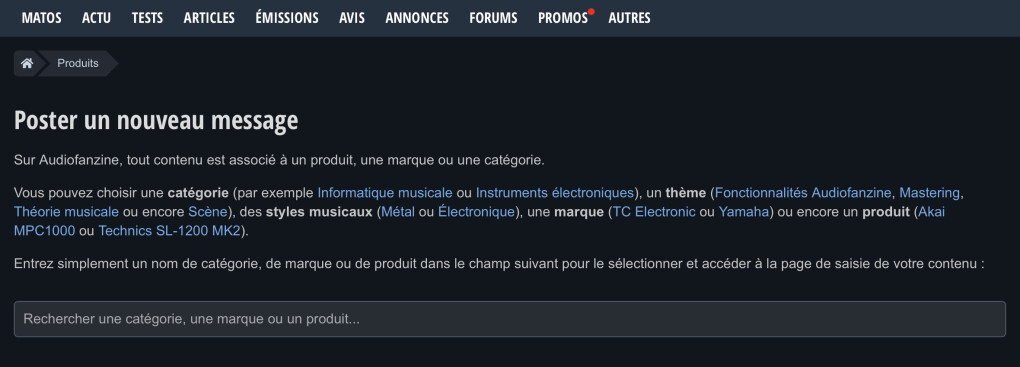Open the Théorie musicale link
The image size is (1020, 367).
point(66,211)
